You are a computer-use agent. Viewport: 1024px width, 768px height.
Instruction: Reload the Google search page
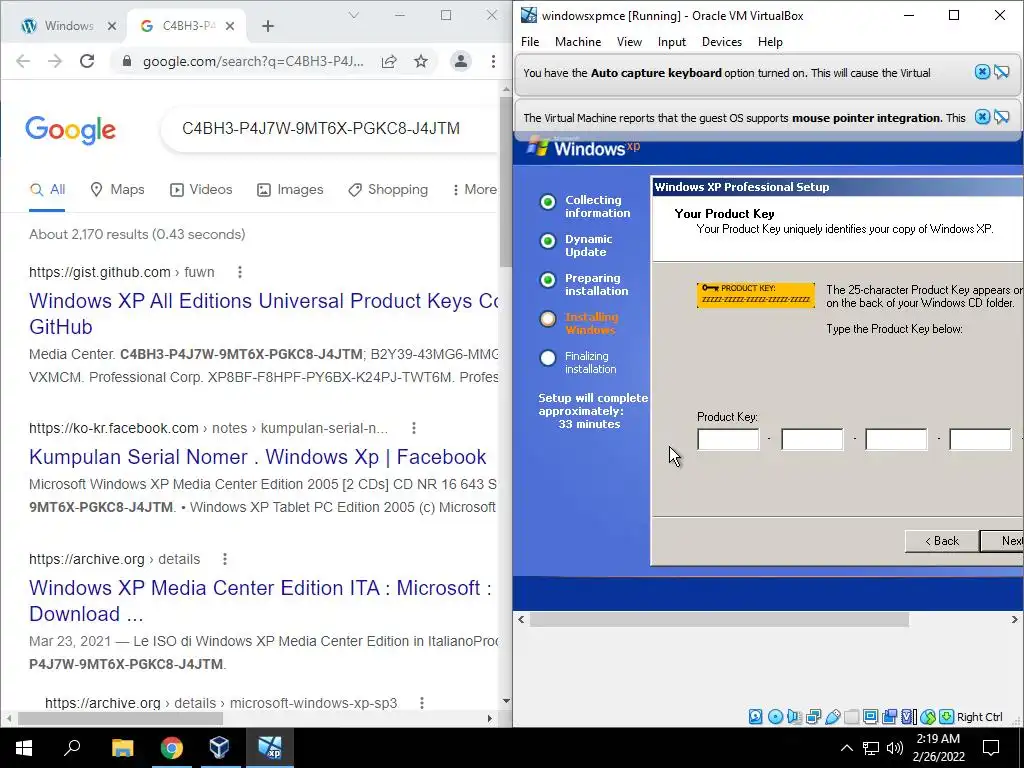click(x=87, y=61)
